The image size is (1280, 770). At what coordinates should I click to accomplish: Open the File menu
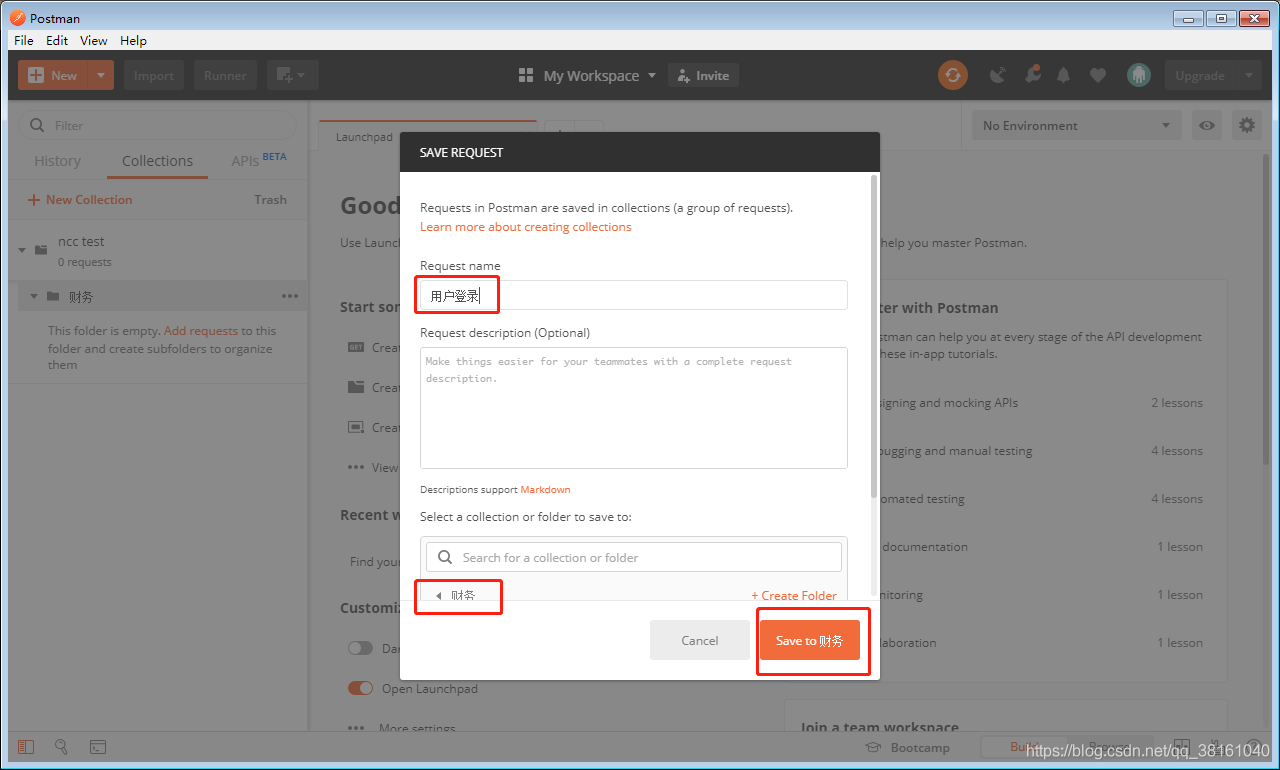point(24,40)
